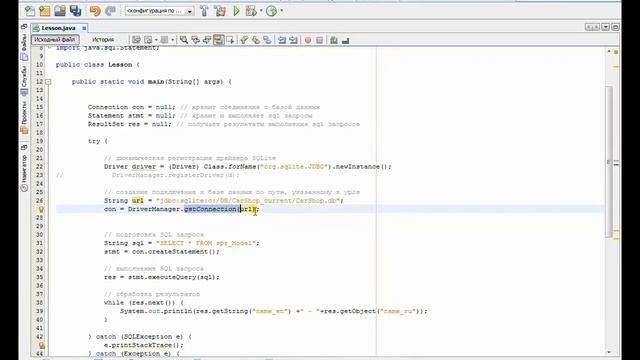Screen dimensions: 640x360
Task: Click the red Start Macro Recording icon
Action: [308, 40]
